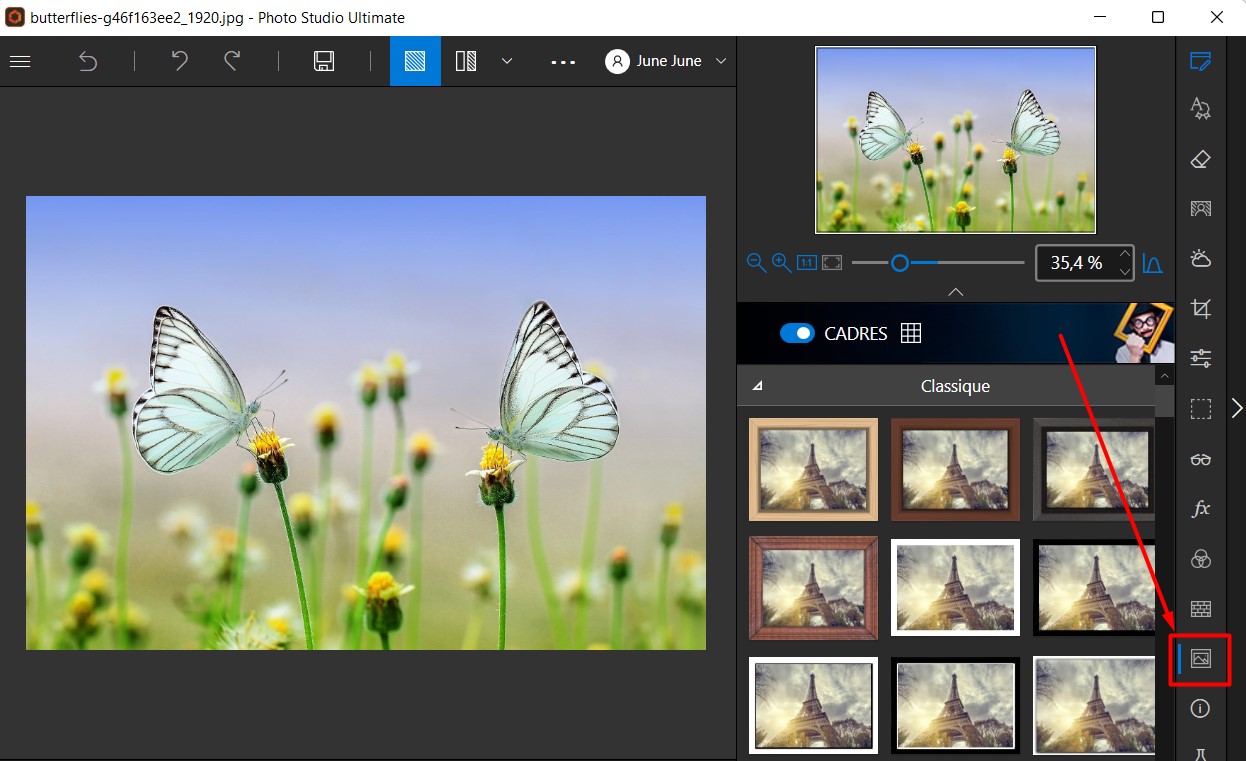Select the dashed selection rectangle tool
The height and width of the screenshot is (761, 1246).
pyautogui.click(x=1201, y=409)
